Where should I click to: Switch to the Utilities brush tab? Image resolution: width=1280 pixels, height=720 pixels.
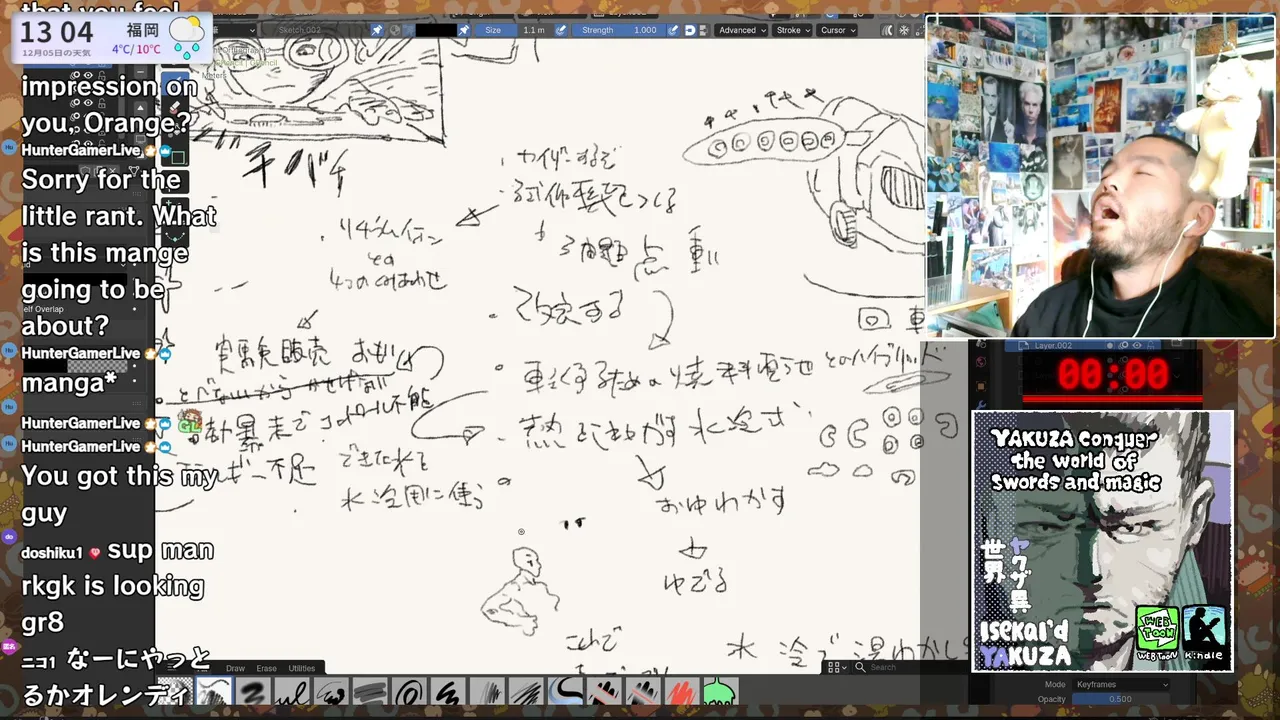(302, 668)
